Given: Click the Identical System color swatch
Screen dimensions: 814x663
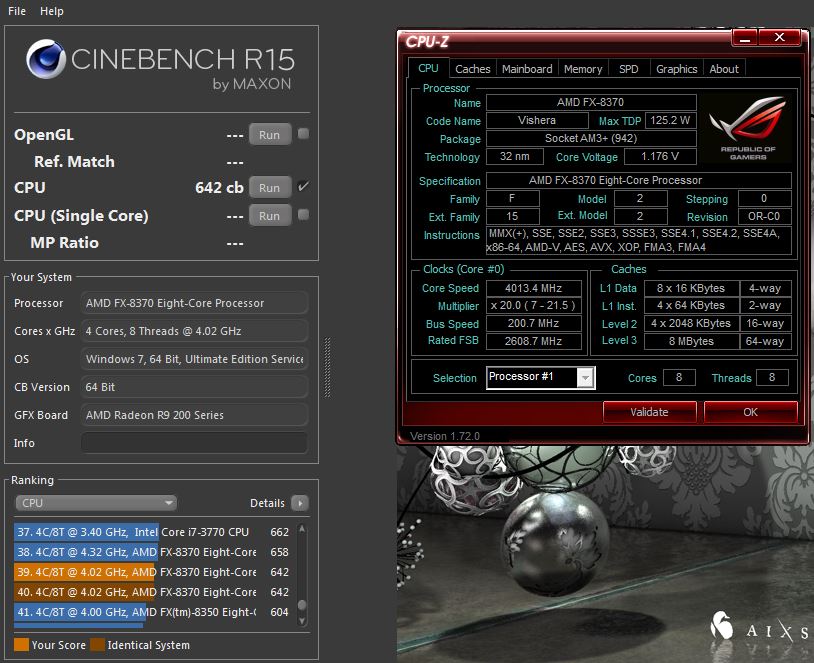Looking at the screenshot, I should [97, 644].
